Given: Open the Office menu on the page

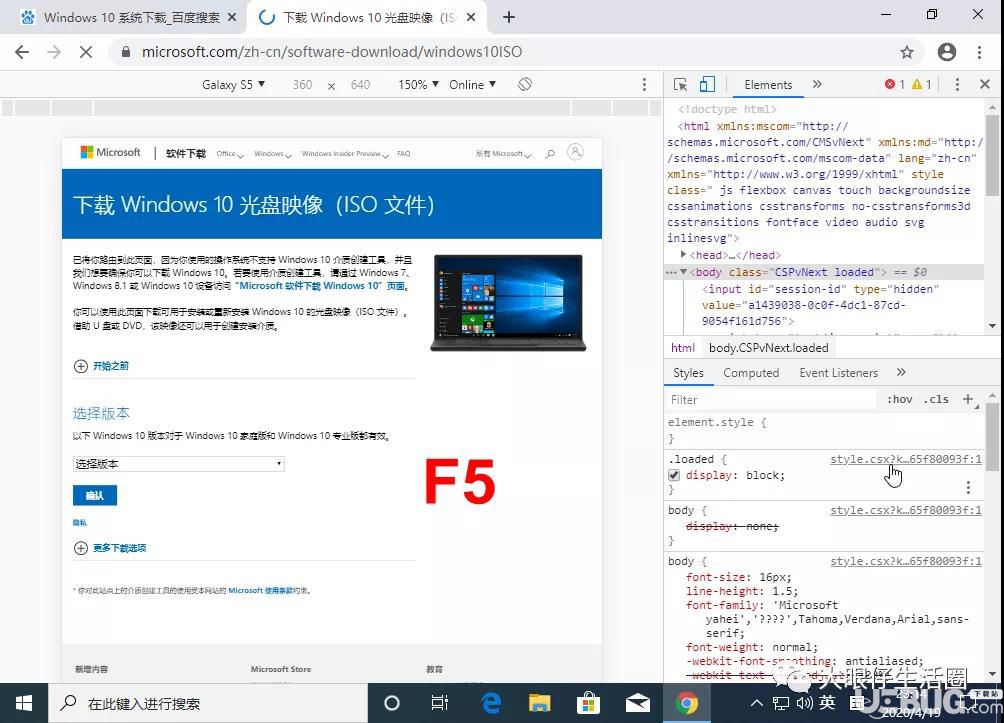Looking at the screenshot, I should tap(230, 154).
